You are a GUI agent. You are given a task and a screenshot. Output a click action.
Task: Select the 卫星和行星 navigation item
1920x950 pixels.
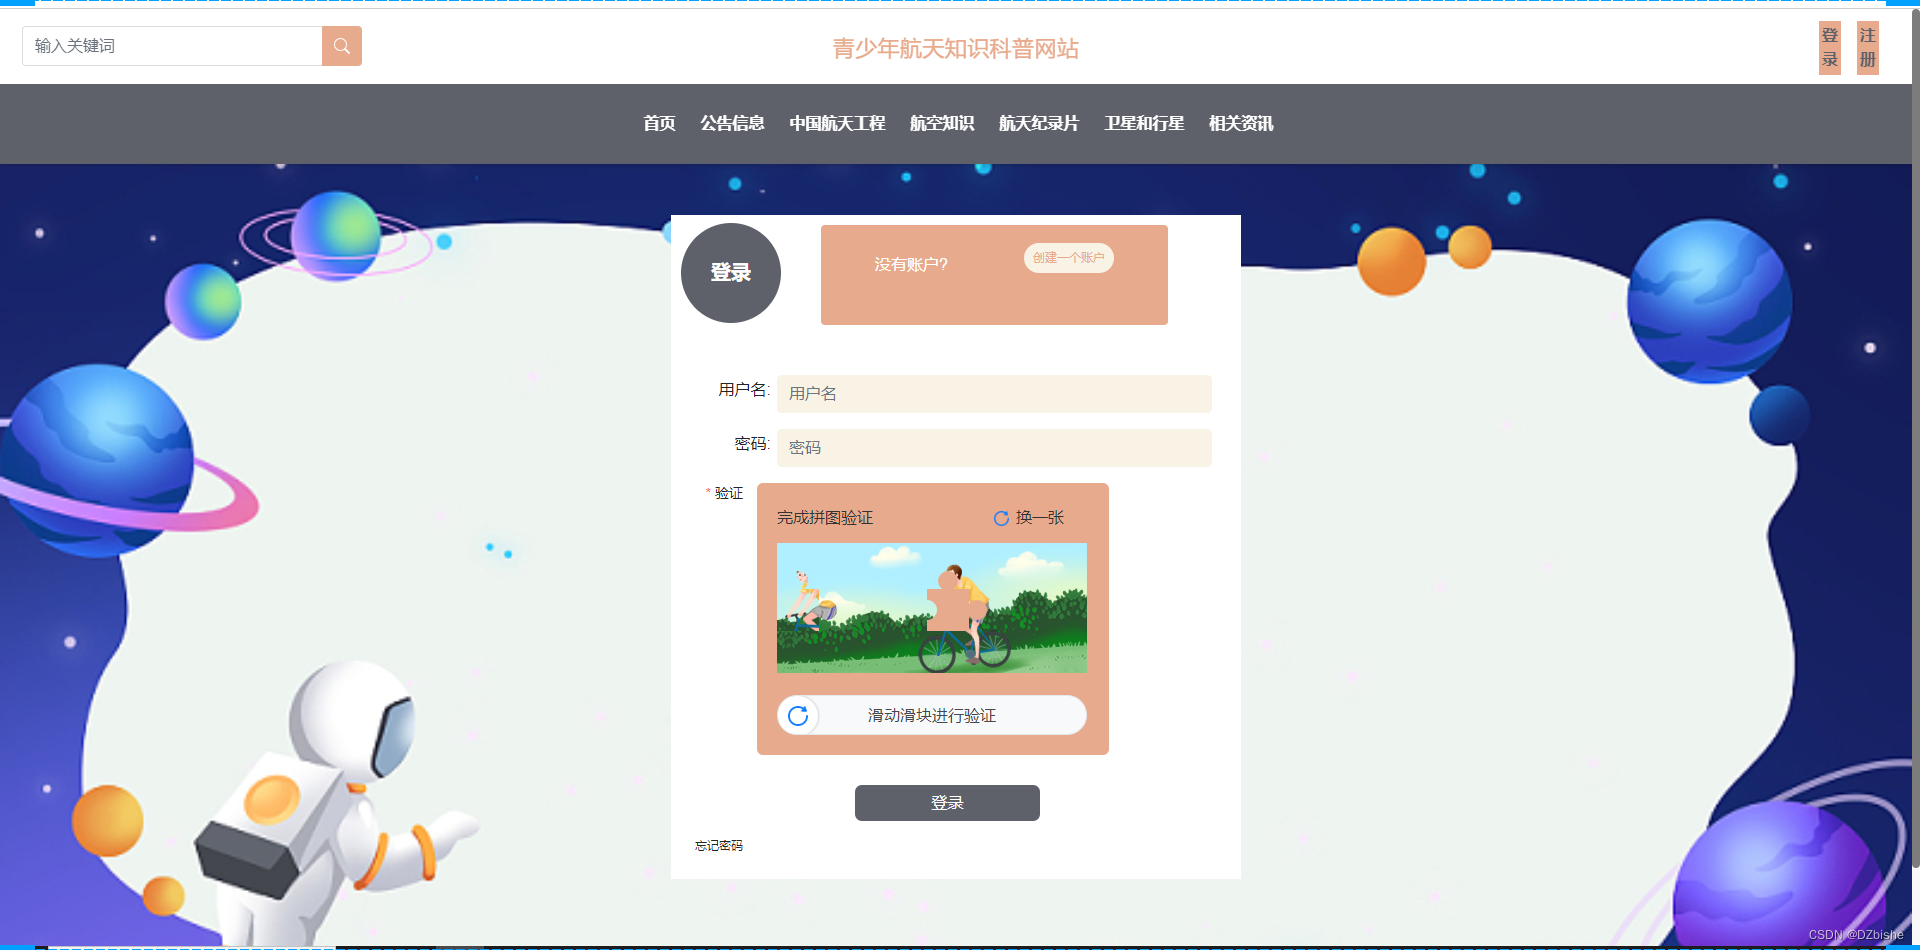[1144, 123]
